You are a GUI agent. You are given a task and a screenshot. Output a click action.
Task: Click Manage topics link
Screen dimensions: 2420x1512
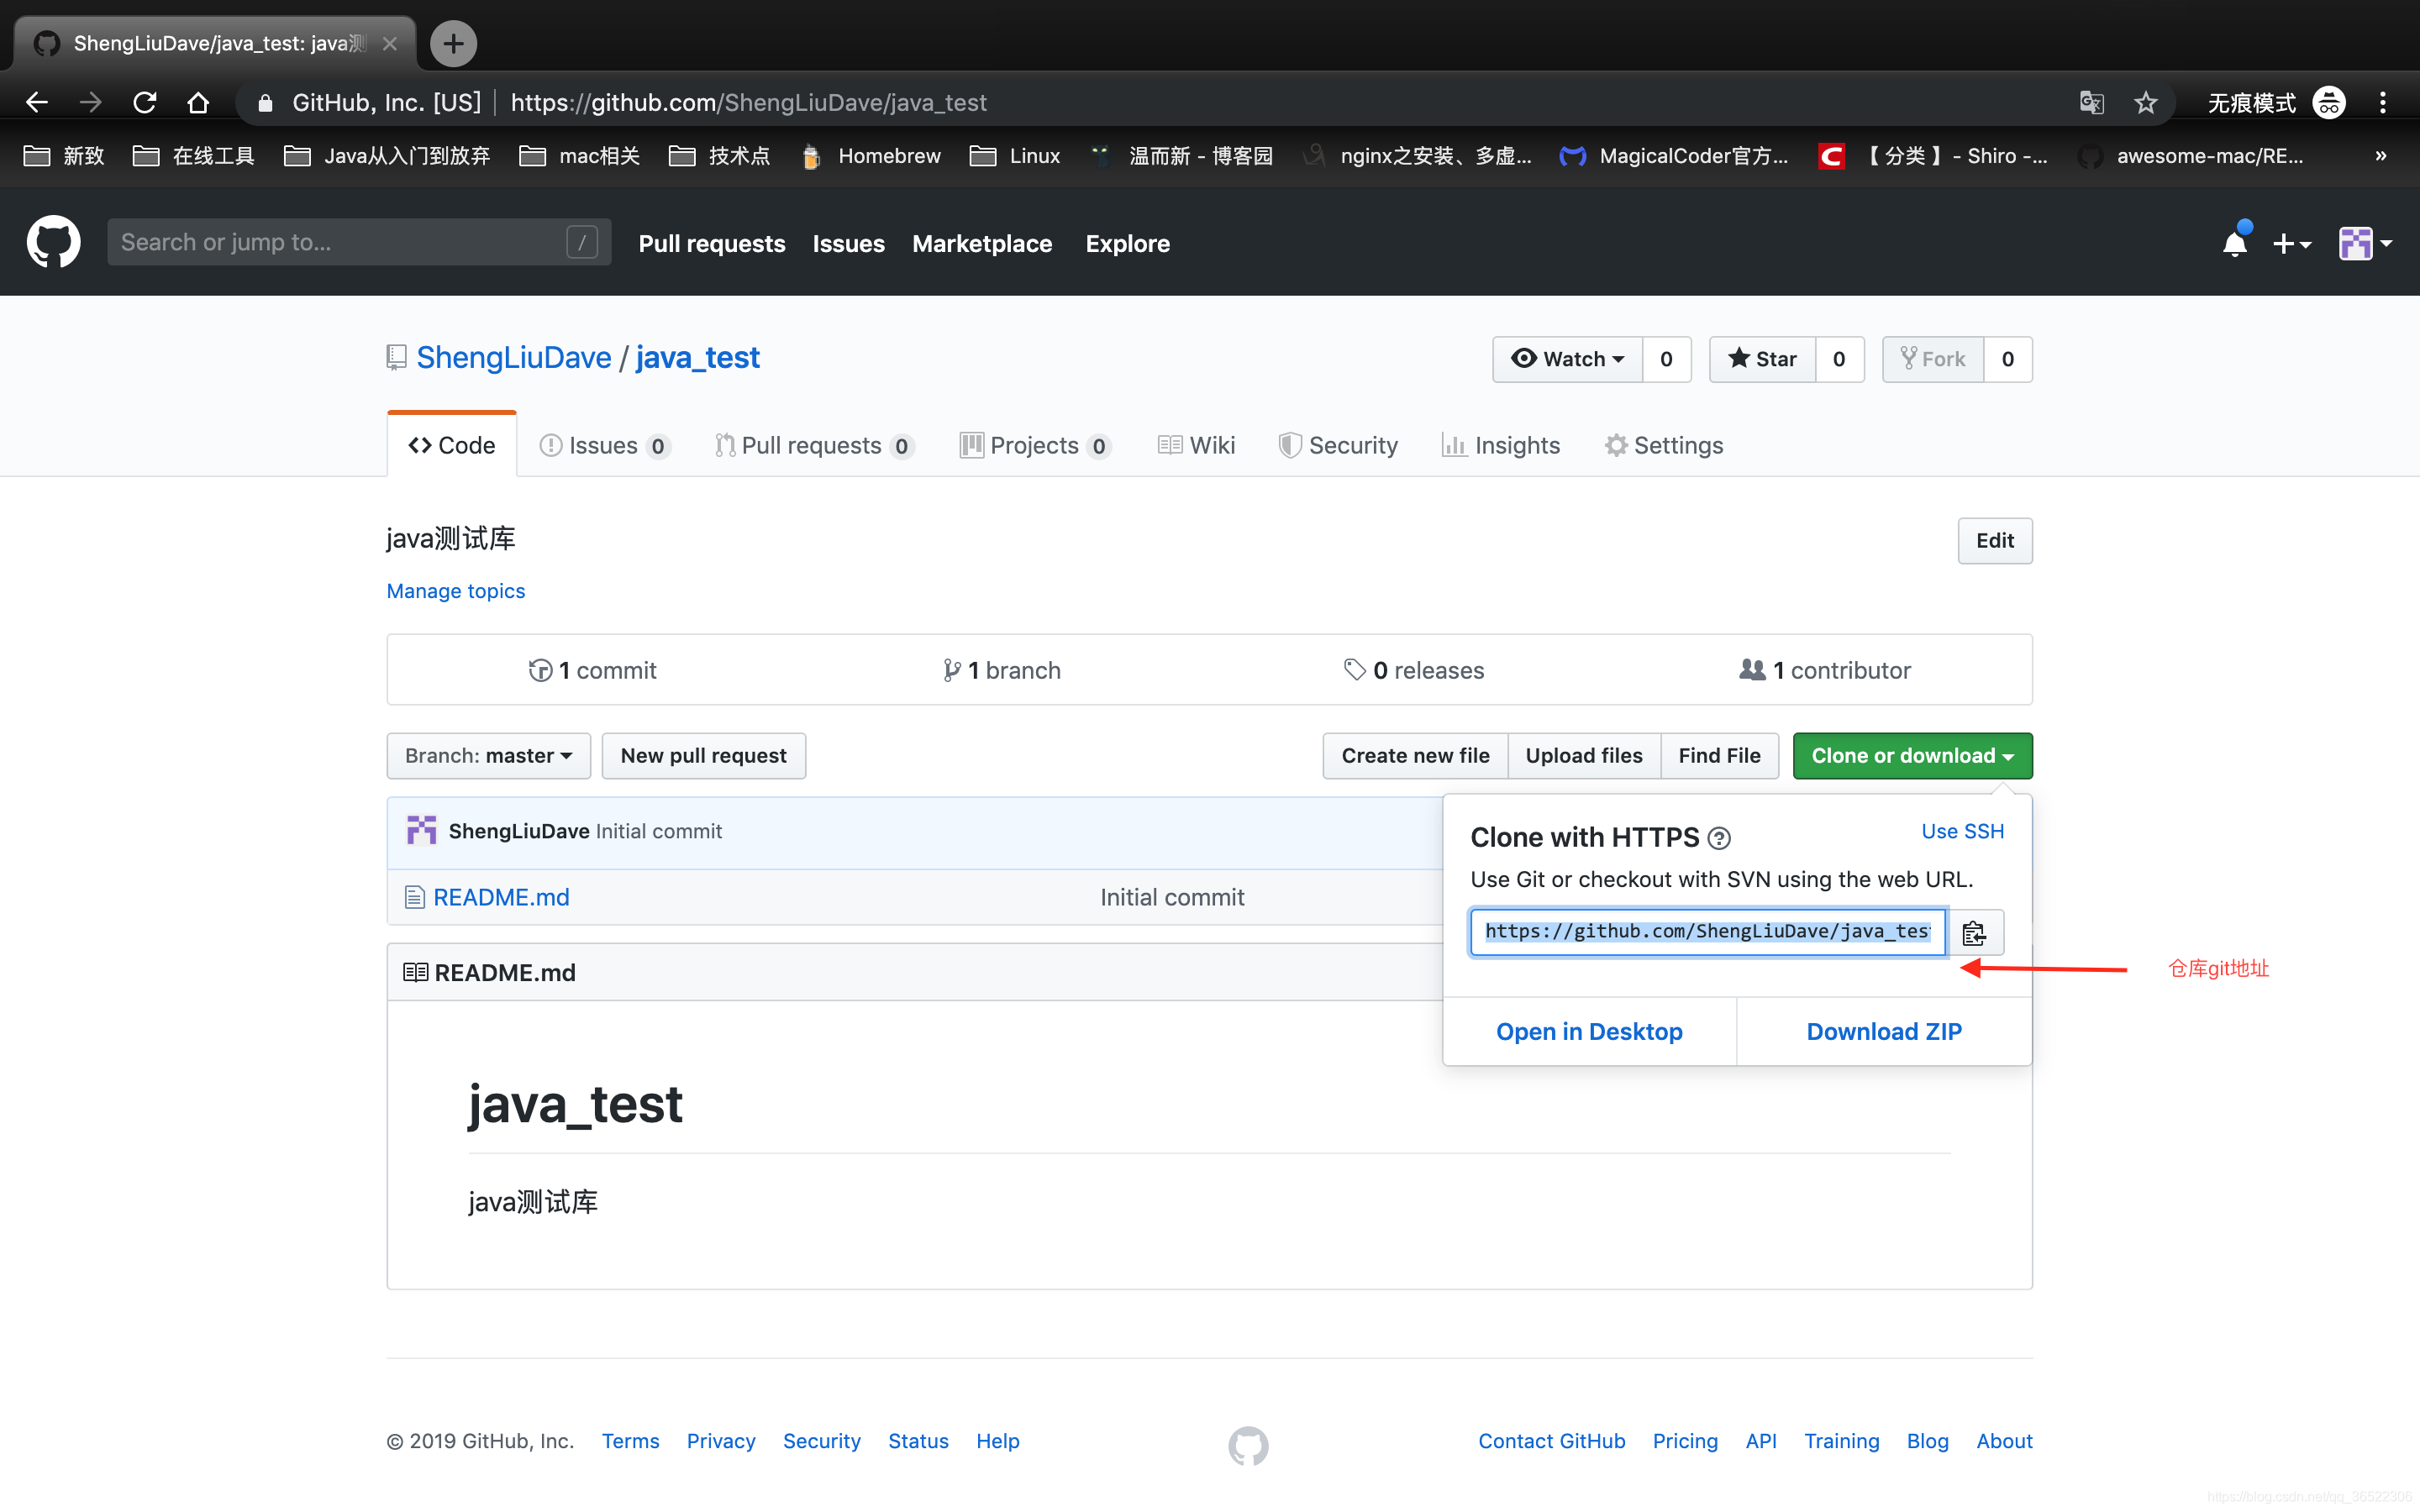(455, 589)
